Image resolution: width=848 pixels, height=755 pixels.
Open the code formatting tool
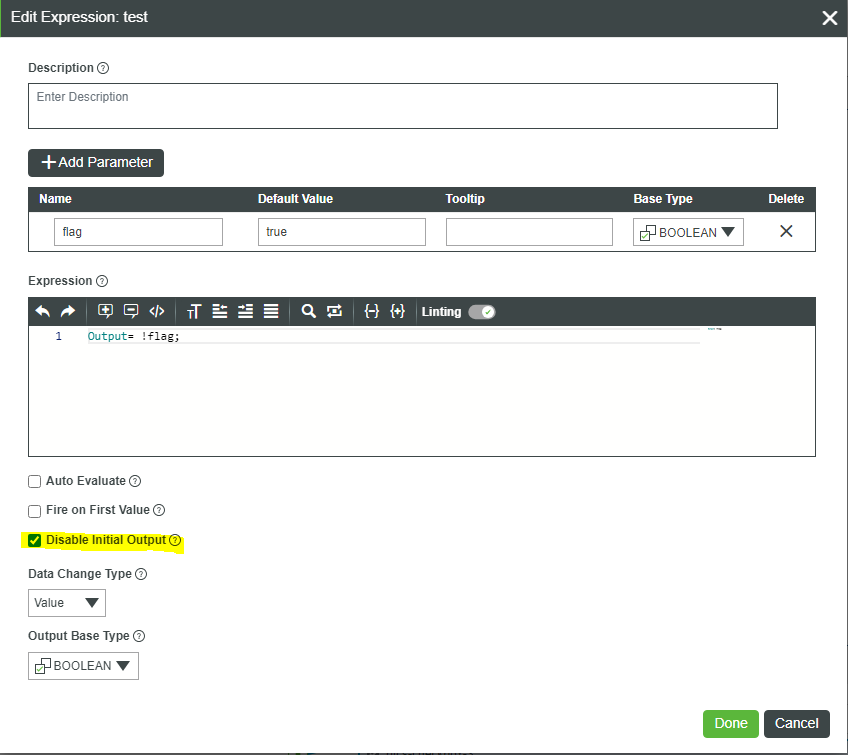tap(156, 311)
